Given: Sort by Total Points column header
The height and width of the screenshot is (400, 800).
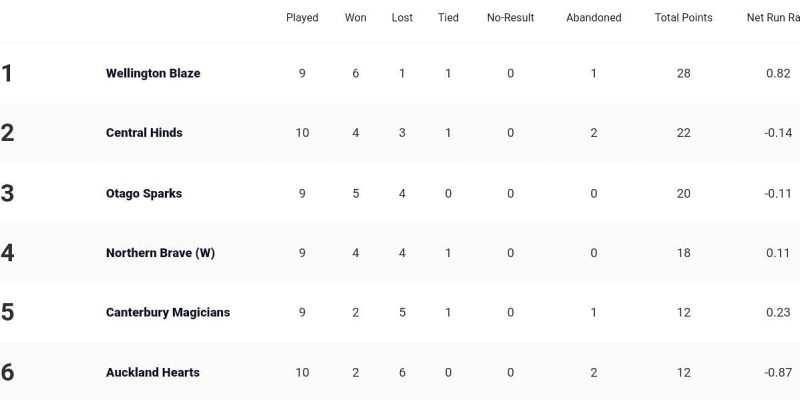Looking at the screenshot, I should click(683, 18).
